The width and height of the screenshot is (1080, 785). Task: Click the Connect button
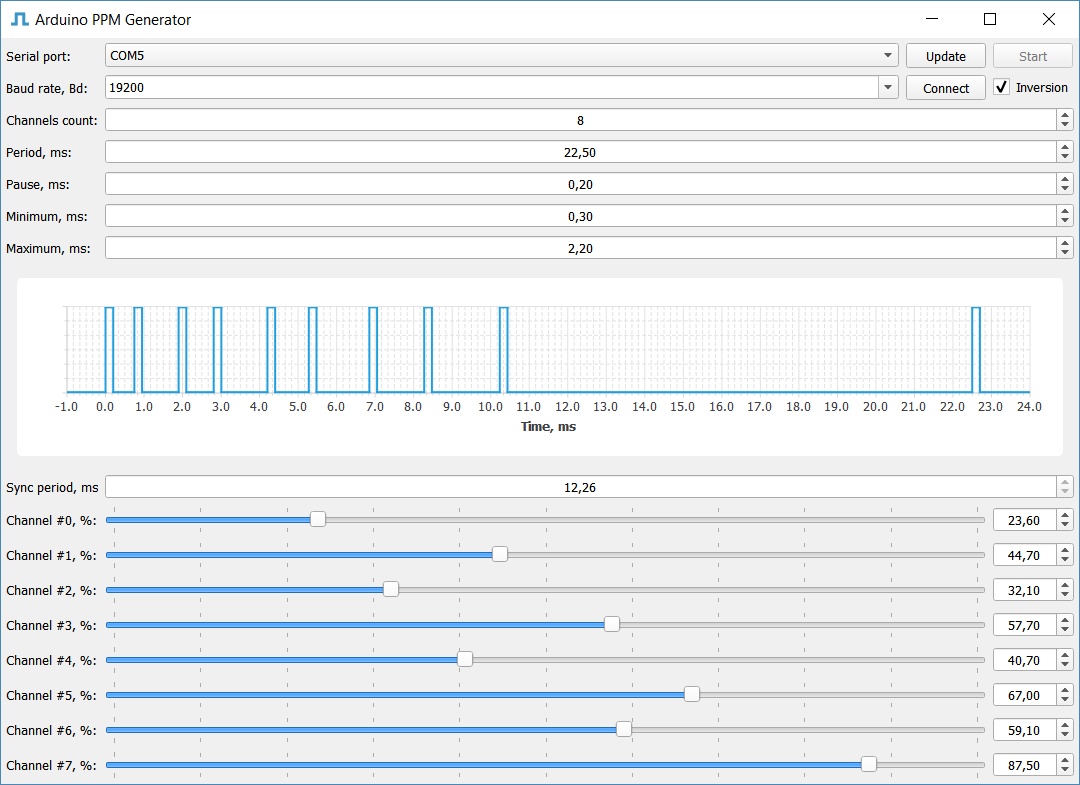[x=945, y=88]
